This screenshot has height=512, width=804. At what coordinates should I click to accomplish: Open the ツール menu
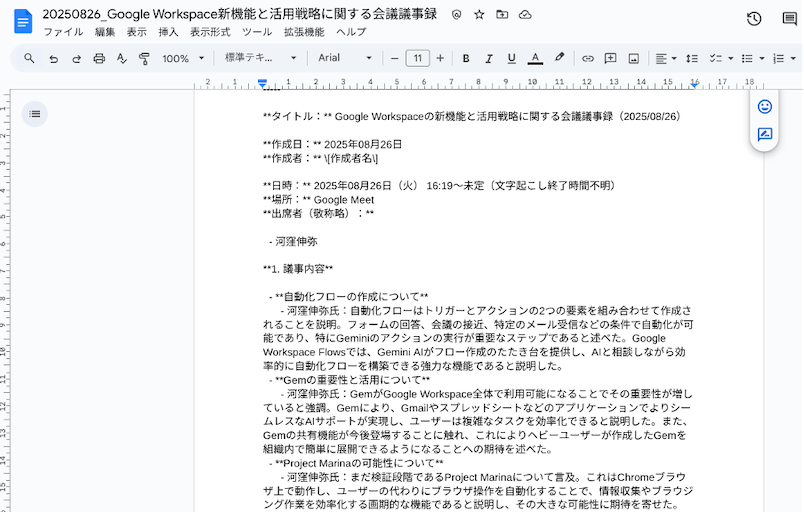257,32
